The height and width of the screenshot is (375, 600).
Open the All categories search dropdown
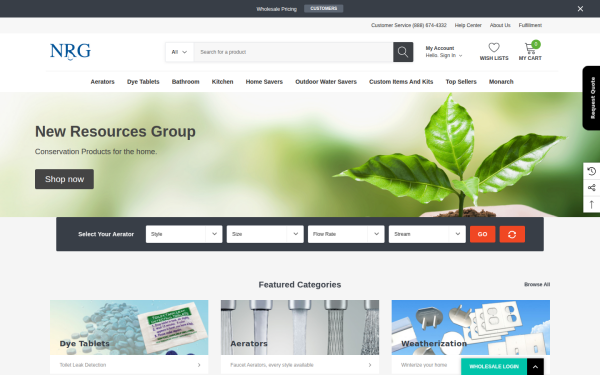click(x=179, y=52)
